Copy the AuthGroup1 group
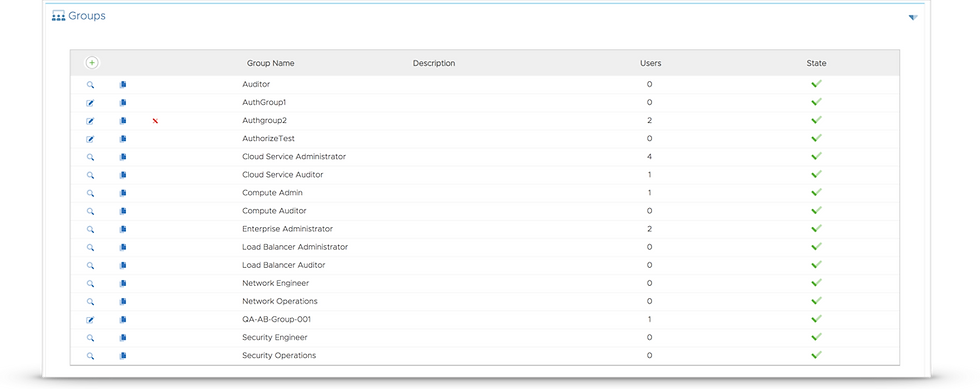 123,103
